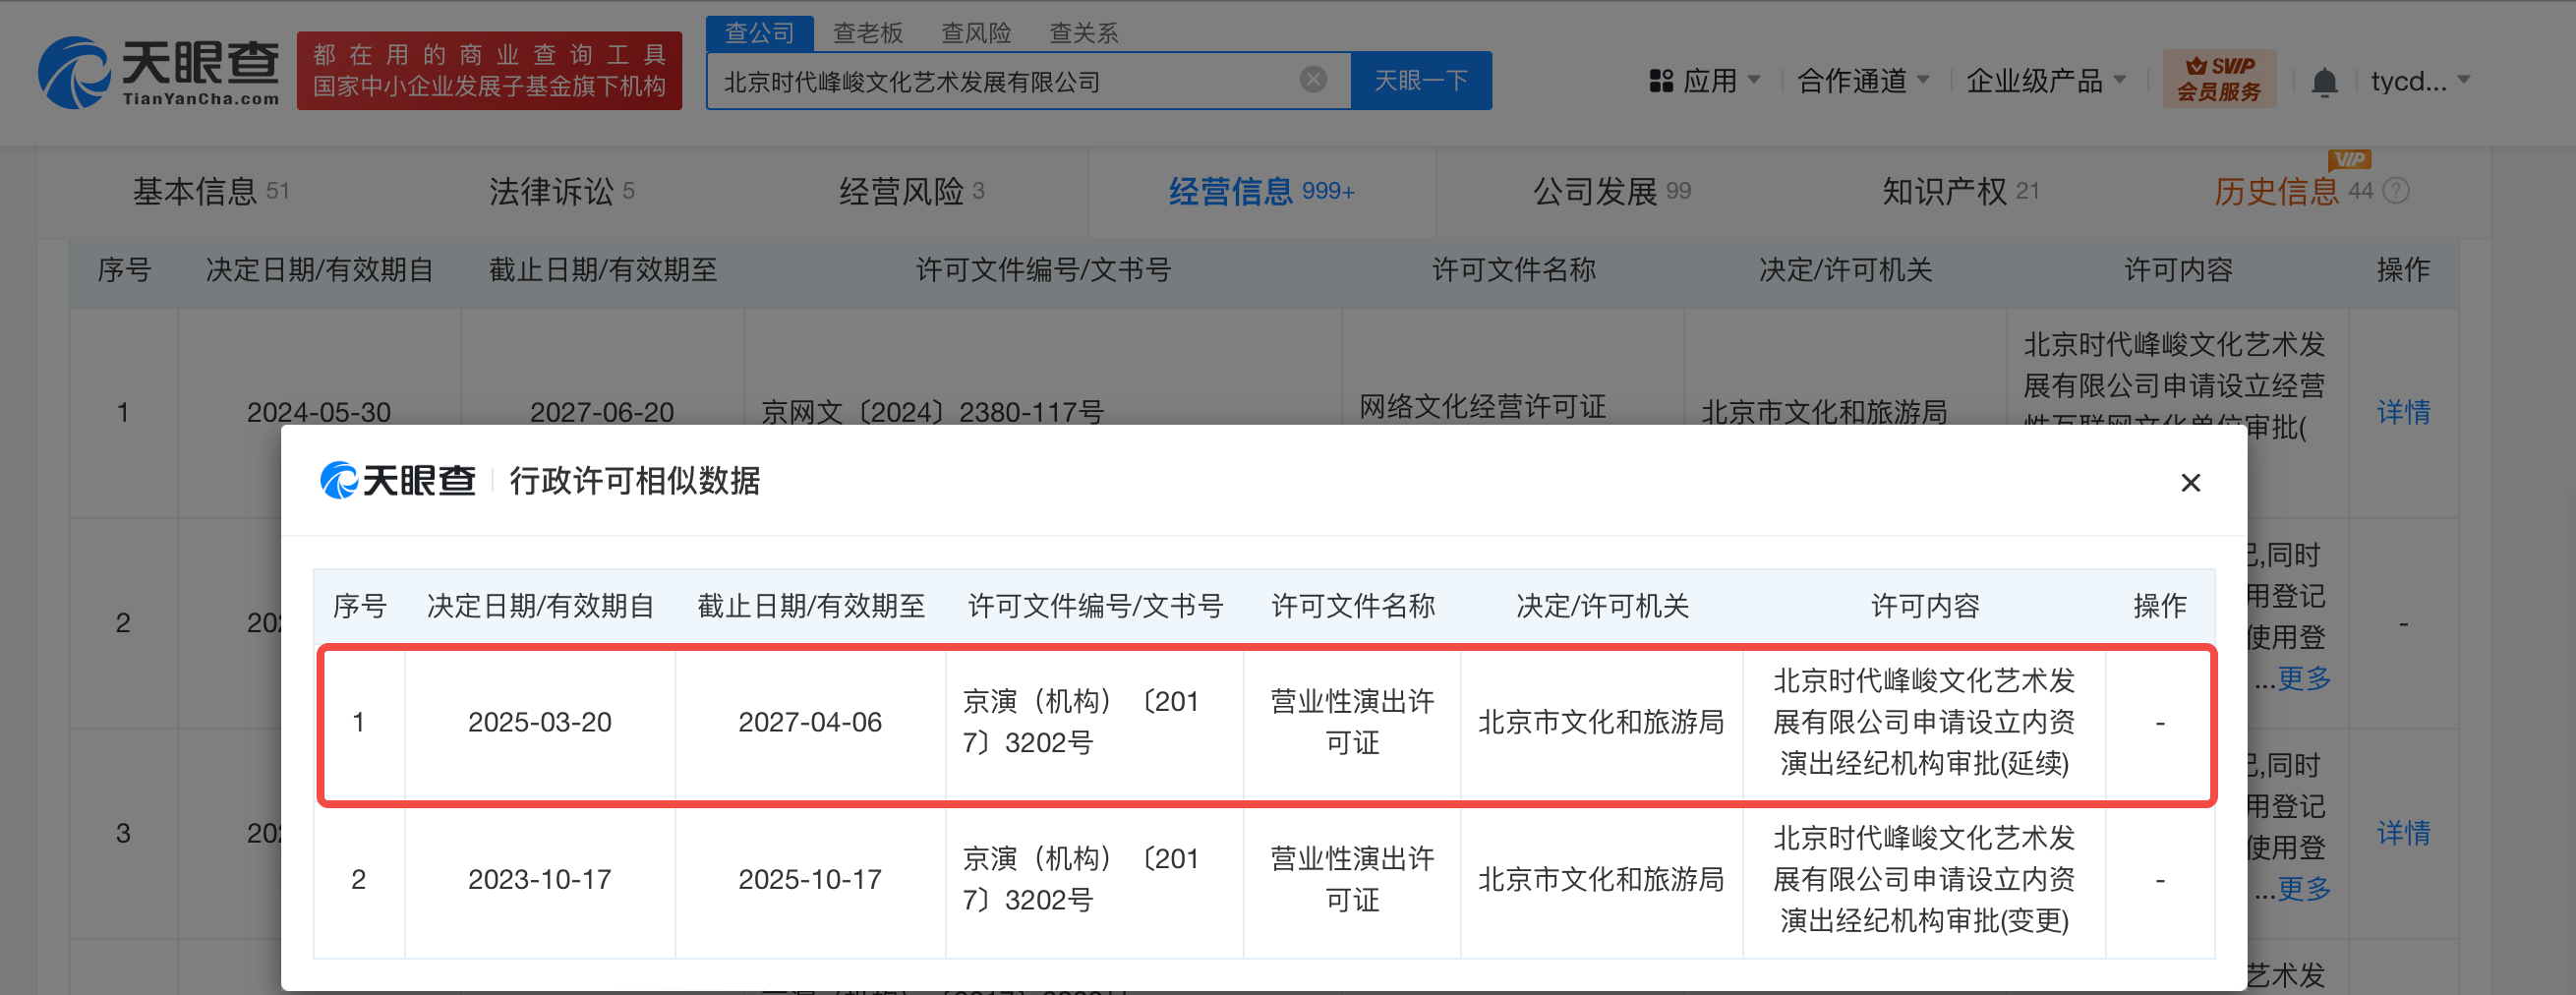Click 北京市文化和旅游局 in dialog row 1
The width and height of the screenshot is (2576, 995).
[x=1601, y=722]
